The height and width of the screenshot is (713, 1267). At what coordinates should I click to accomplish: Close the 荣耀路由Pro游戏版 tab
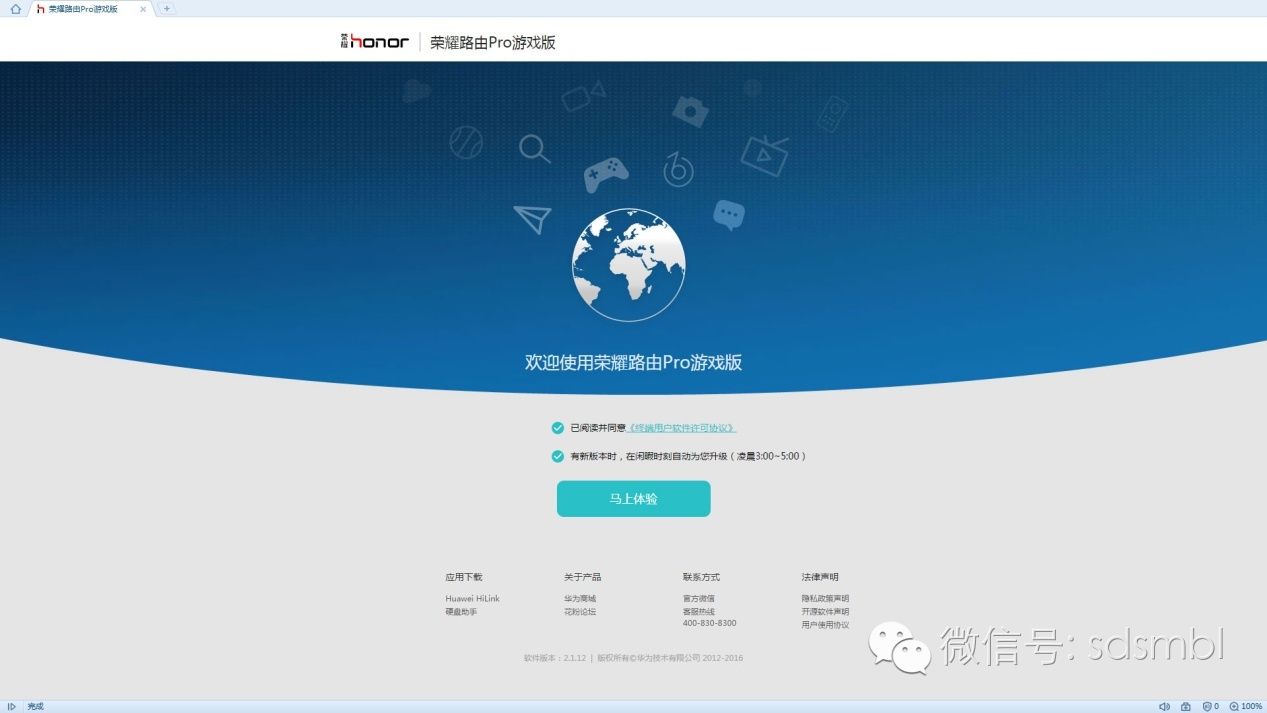(143, 9)
